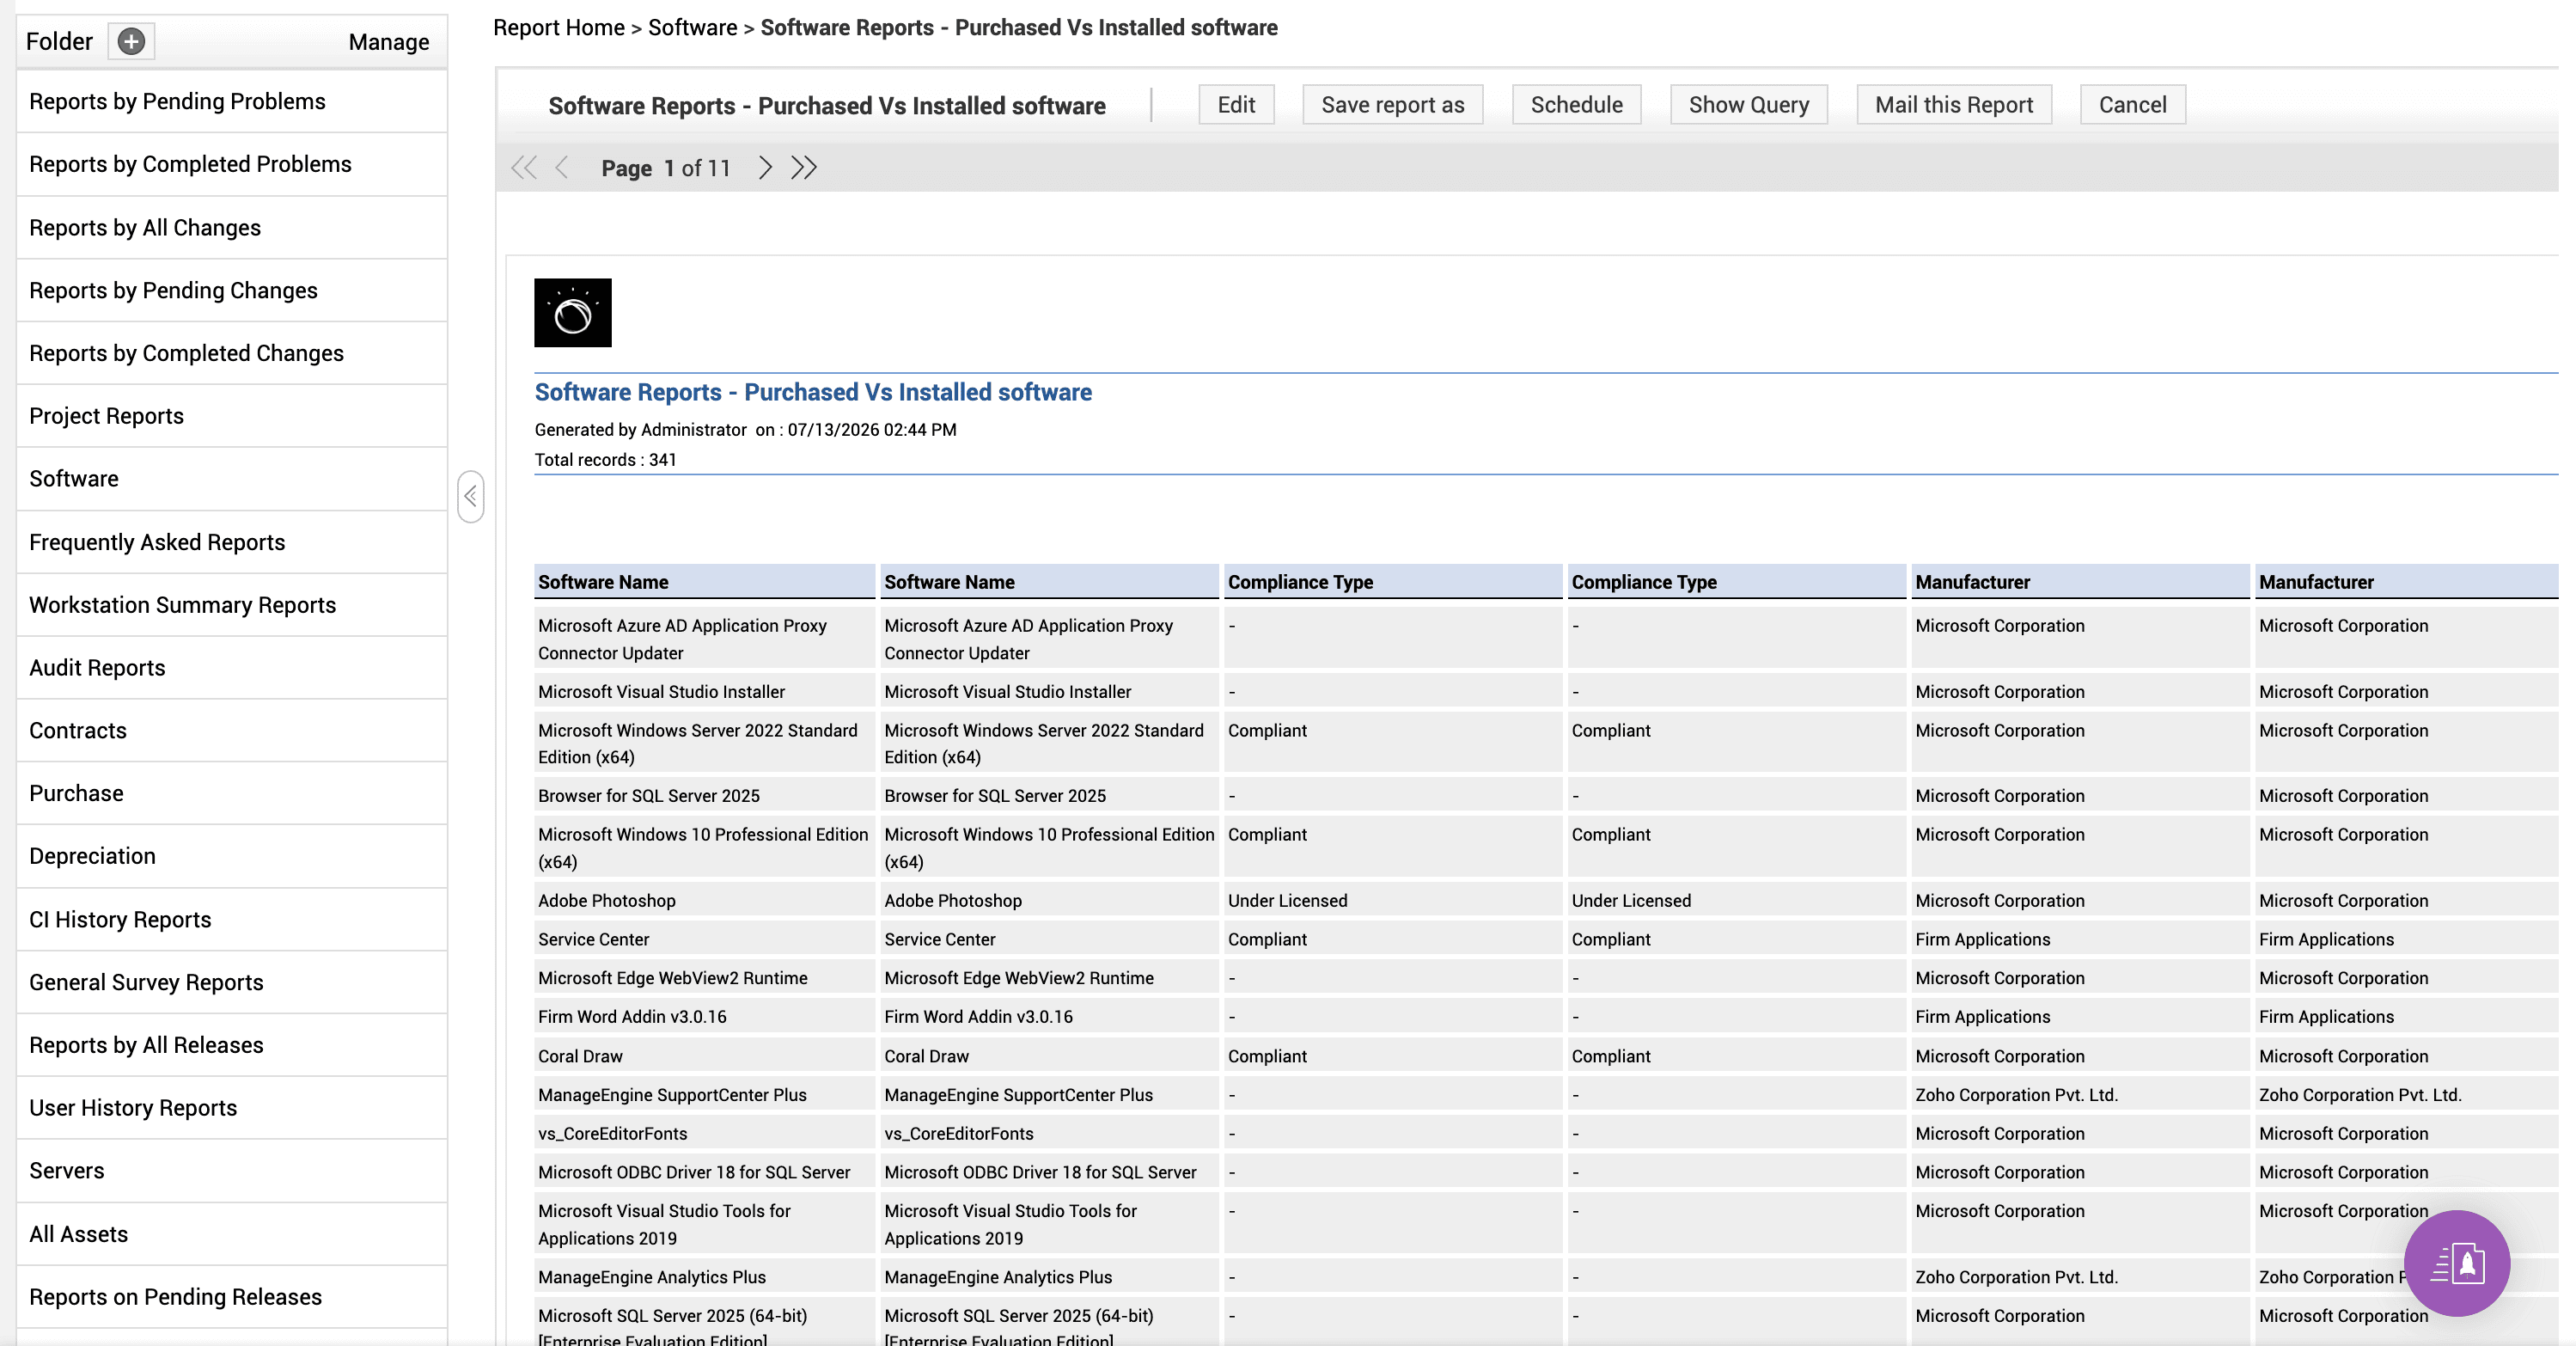Mail this Report

pyautogui.click(x=1954, y=105)
